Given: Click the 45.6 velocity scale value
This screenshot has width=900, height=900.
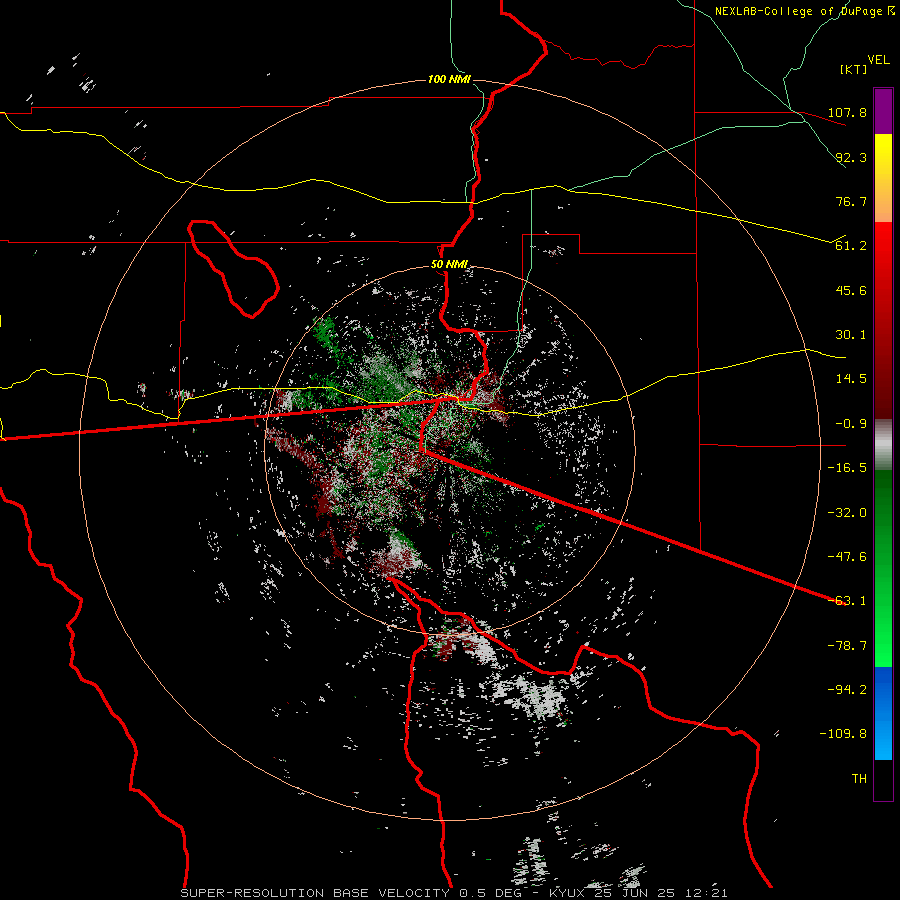Looking at the screenshot, I should click(851, 290).
